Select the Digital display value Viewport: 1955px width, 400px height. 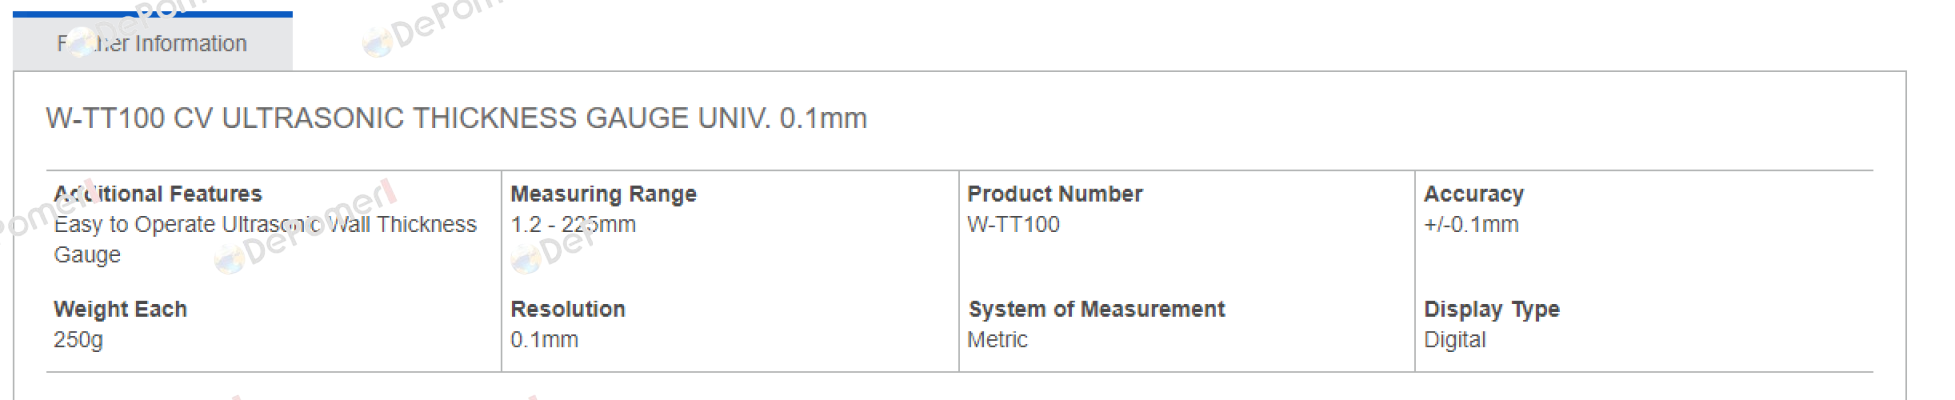(1454, 340)
